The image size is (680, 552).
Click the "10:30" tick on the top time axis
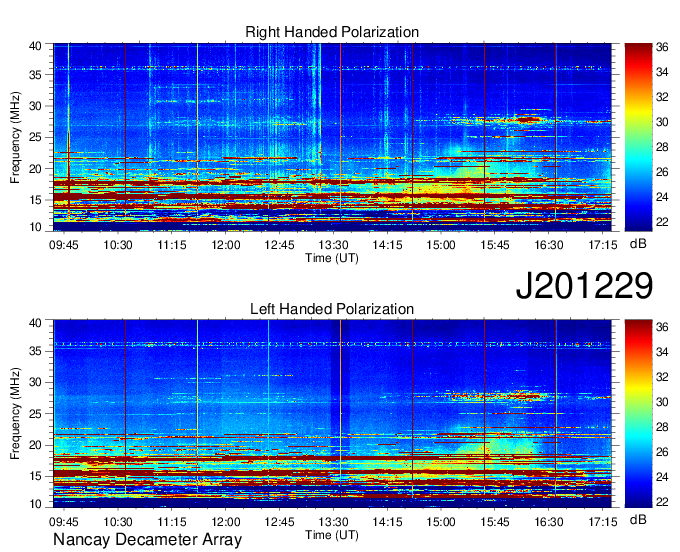[118, 245]
